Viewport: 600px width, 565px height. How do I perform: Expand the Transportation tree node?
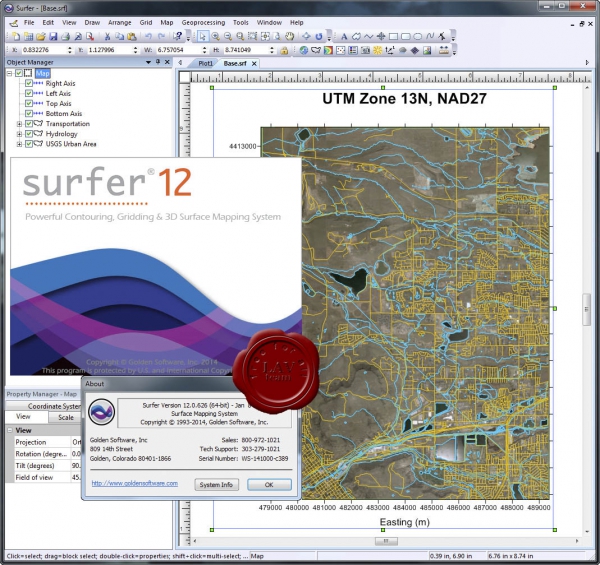click(x=19, y=124)
